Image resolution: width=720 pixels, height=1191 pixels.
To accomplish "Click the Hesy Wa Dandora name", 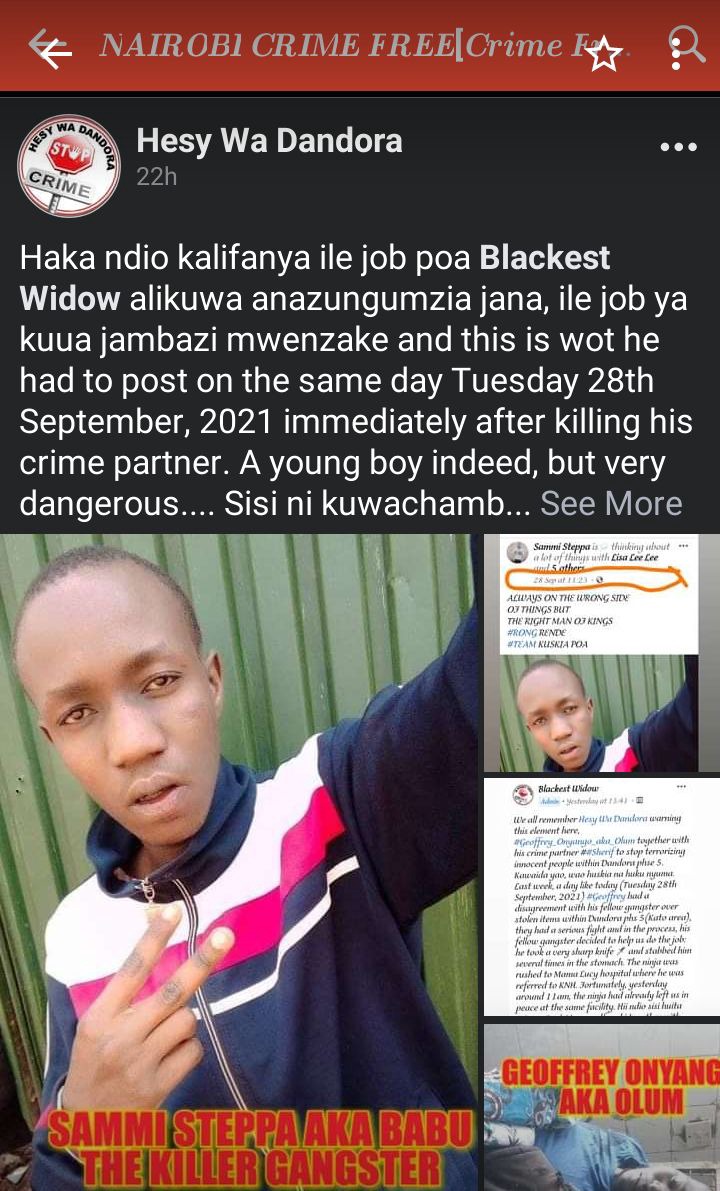I will point(269,141).
